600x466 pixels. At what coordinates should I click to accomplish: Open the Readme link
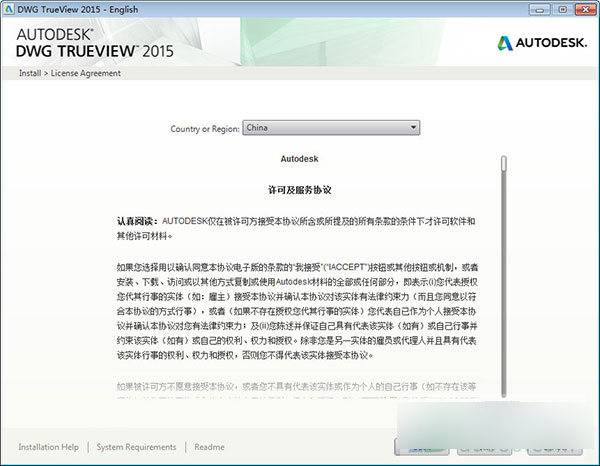(x=209, y=446)
